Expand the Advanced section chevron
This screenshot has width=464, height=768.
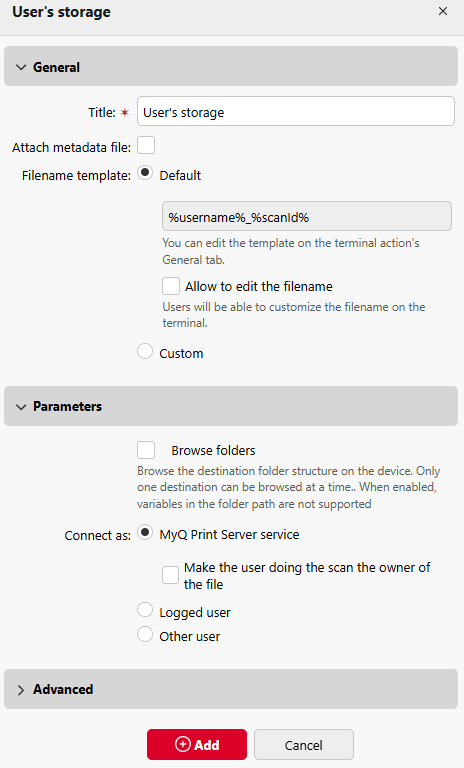(21, 690)
